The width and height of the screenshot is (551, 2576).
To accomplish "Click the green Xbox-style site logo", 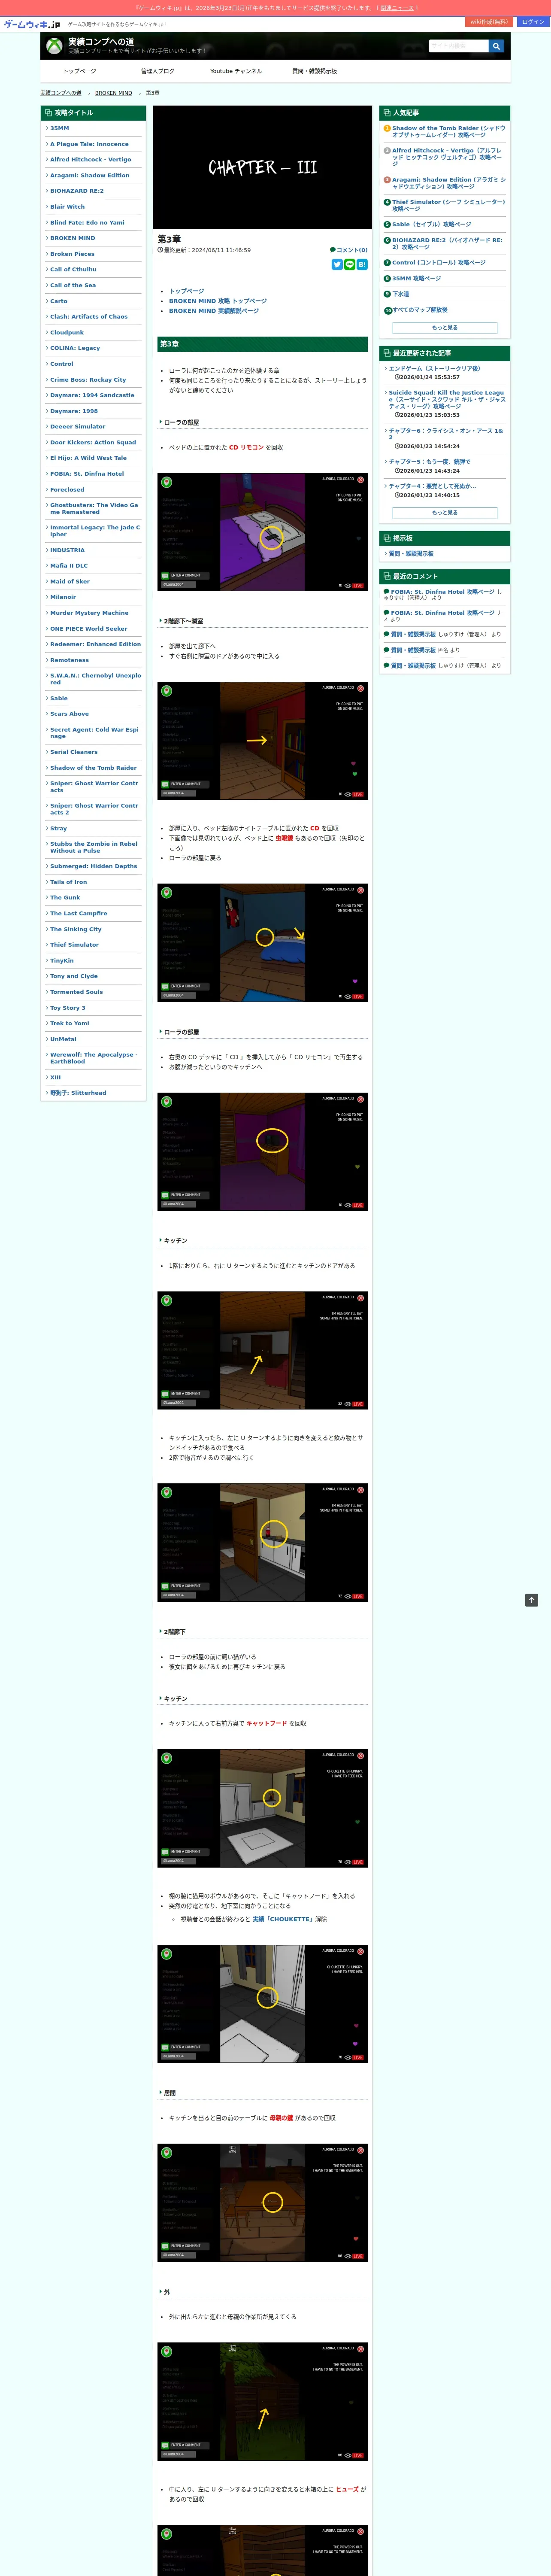I will pyautogui.click(x=54, y=46).
